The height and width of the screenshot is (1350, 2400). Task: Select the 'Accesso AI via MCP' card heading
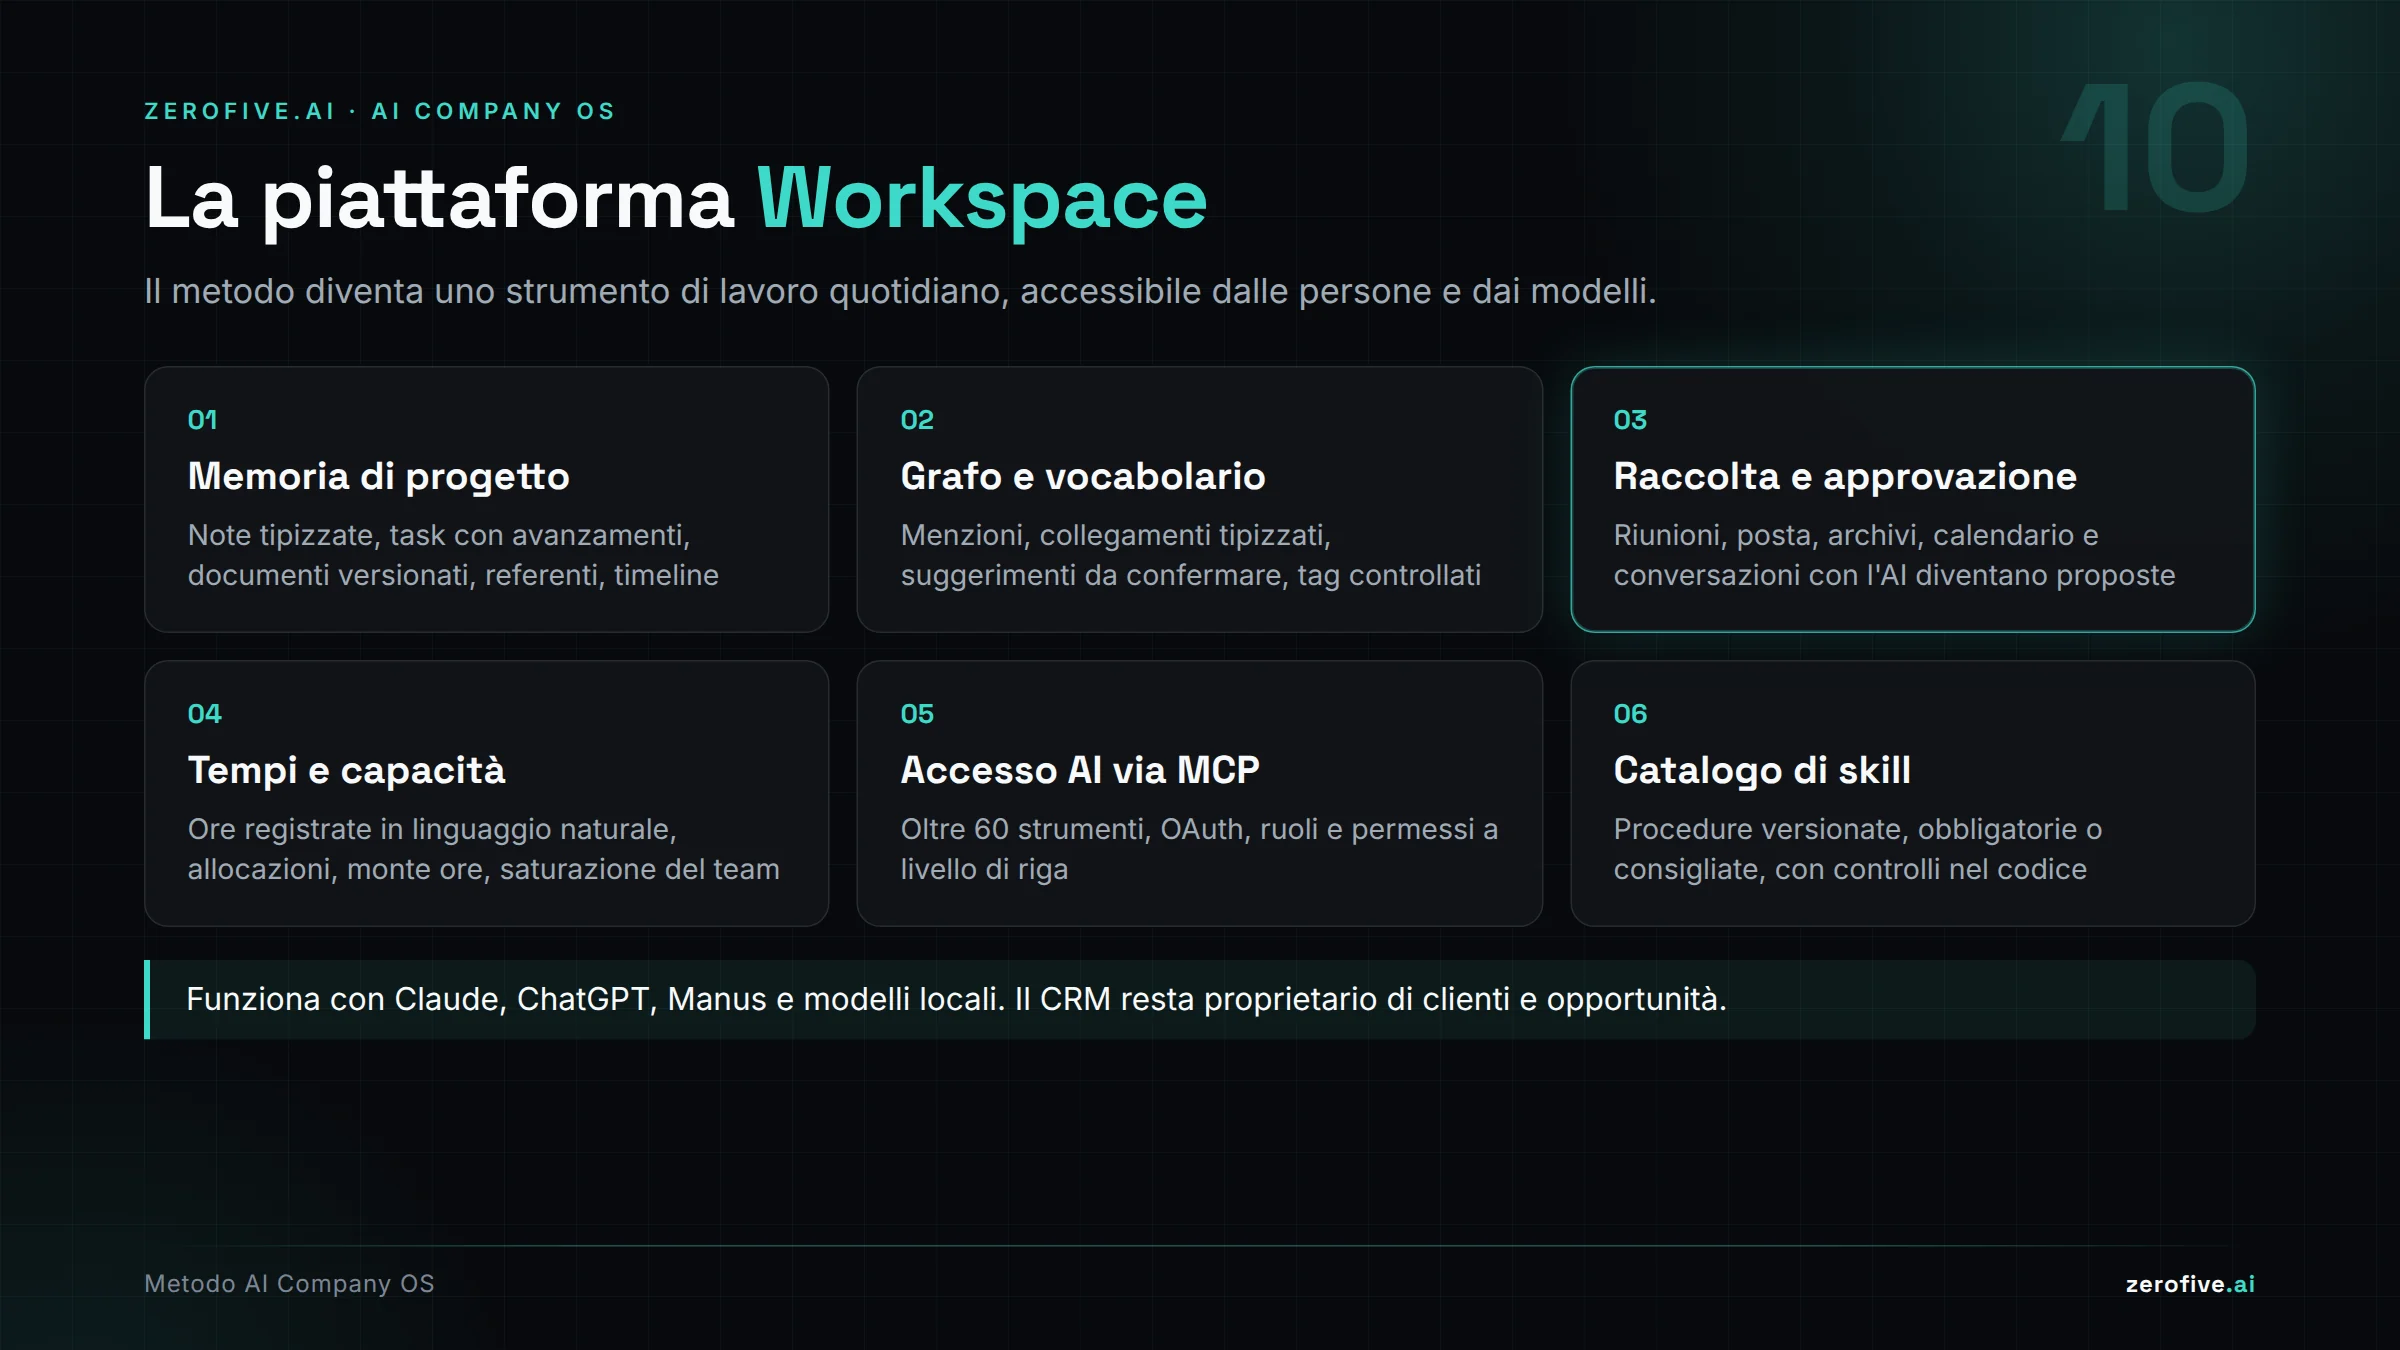point(1080,770)
